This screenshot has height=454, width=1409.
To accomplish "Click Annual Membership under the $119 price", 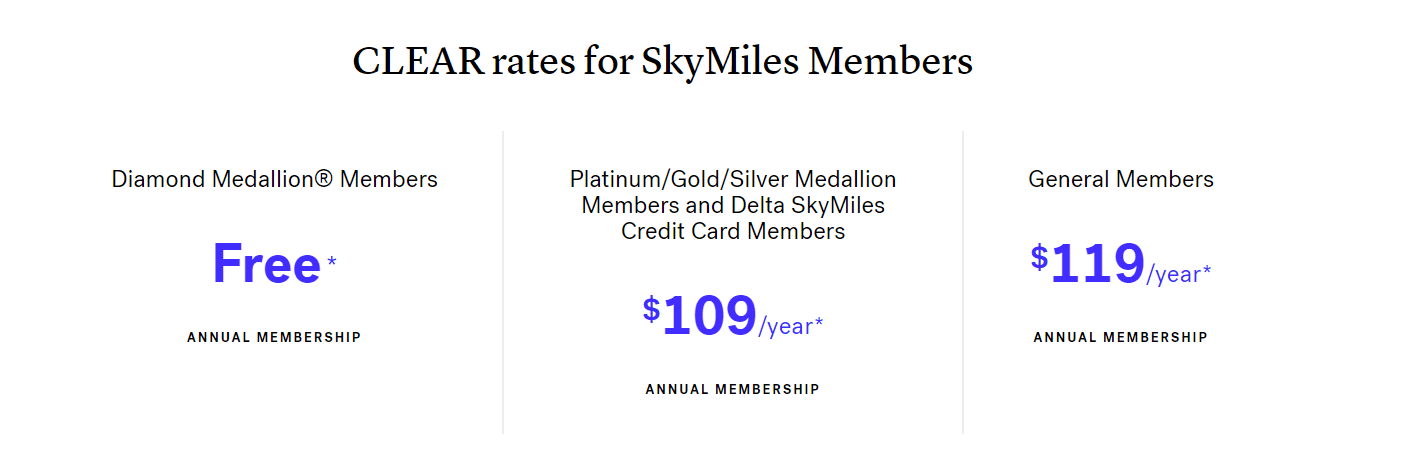I will tap(1120, 337).
